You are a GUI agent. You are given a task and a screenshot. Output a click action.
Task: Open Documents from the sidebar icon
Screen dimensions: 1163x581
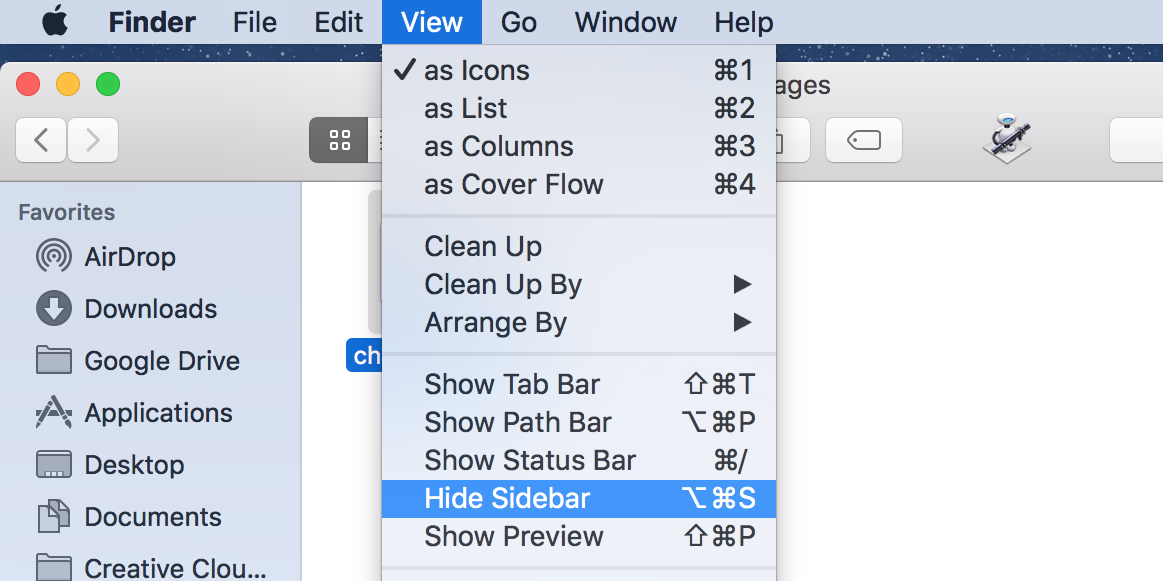point(54,517)
